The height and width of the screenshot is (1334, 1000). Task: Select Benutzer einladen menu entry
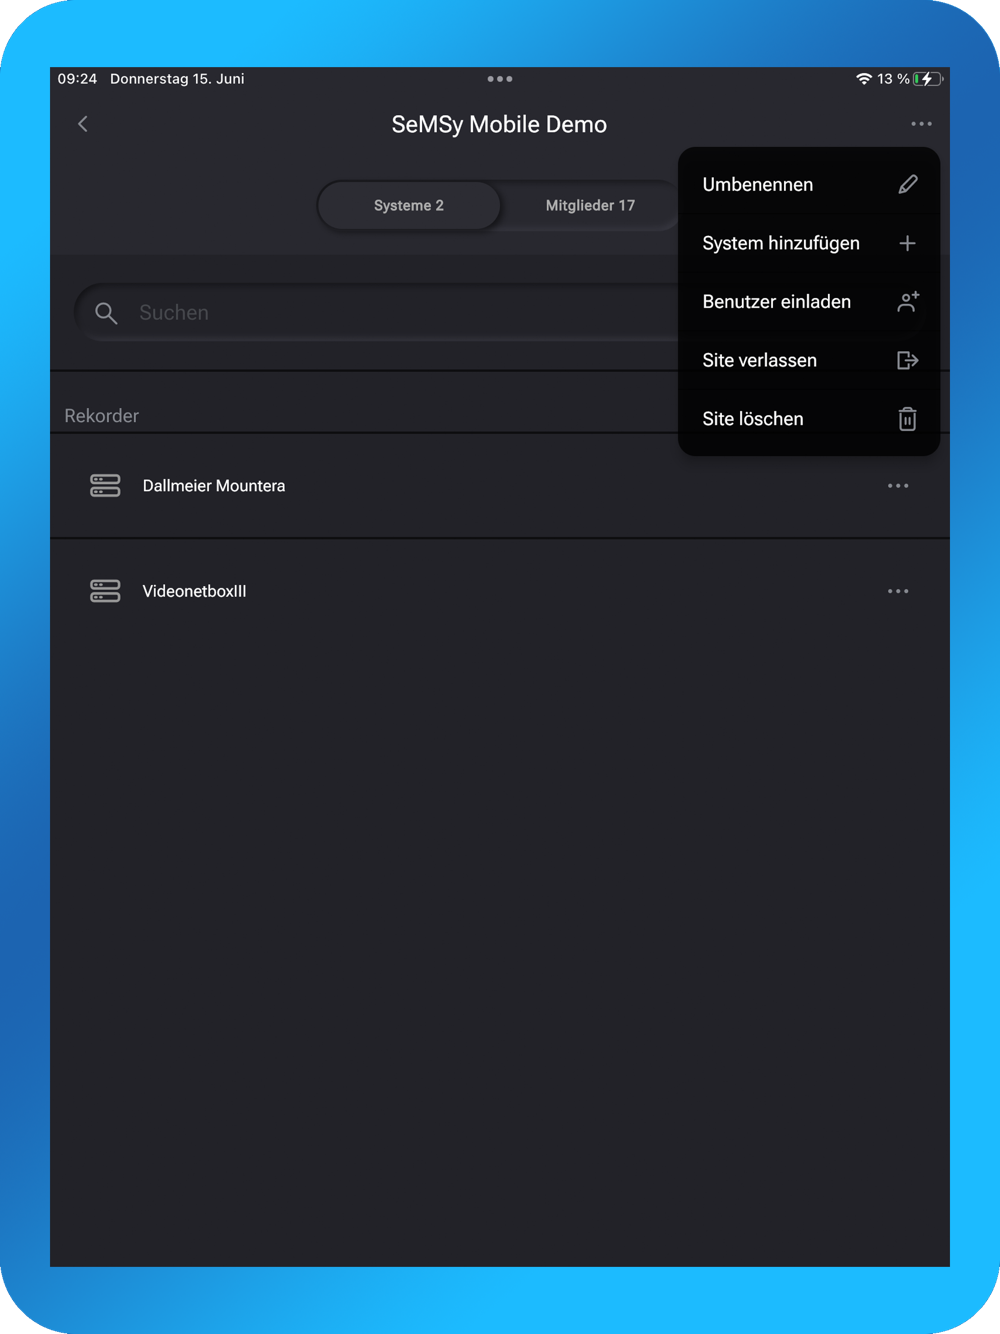pyautogui.click(x=808, y=301)
